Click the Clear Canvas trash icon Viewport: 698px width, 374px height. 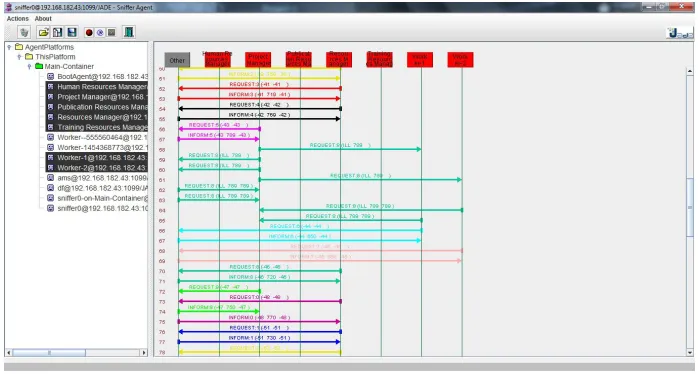pyautogui.click(x=24, y=33)
